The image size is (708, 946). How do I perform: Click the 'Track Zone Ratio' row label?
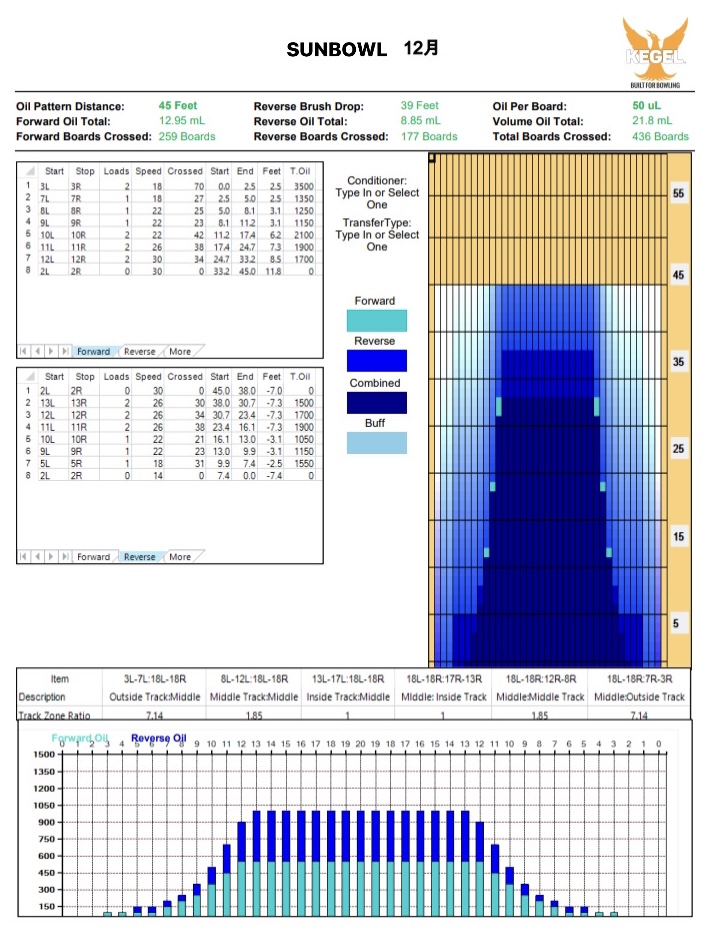[x=54, y=716]
